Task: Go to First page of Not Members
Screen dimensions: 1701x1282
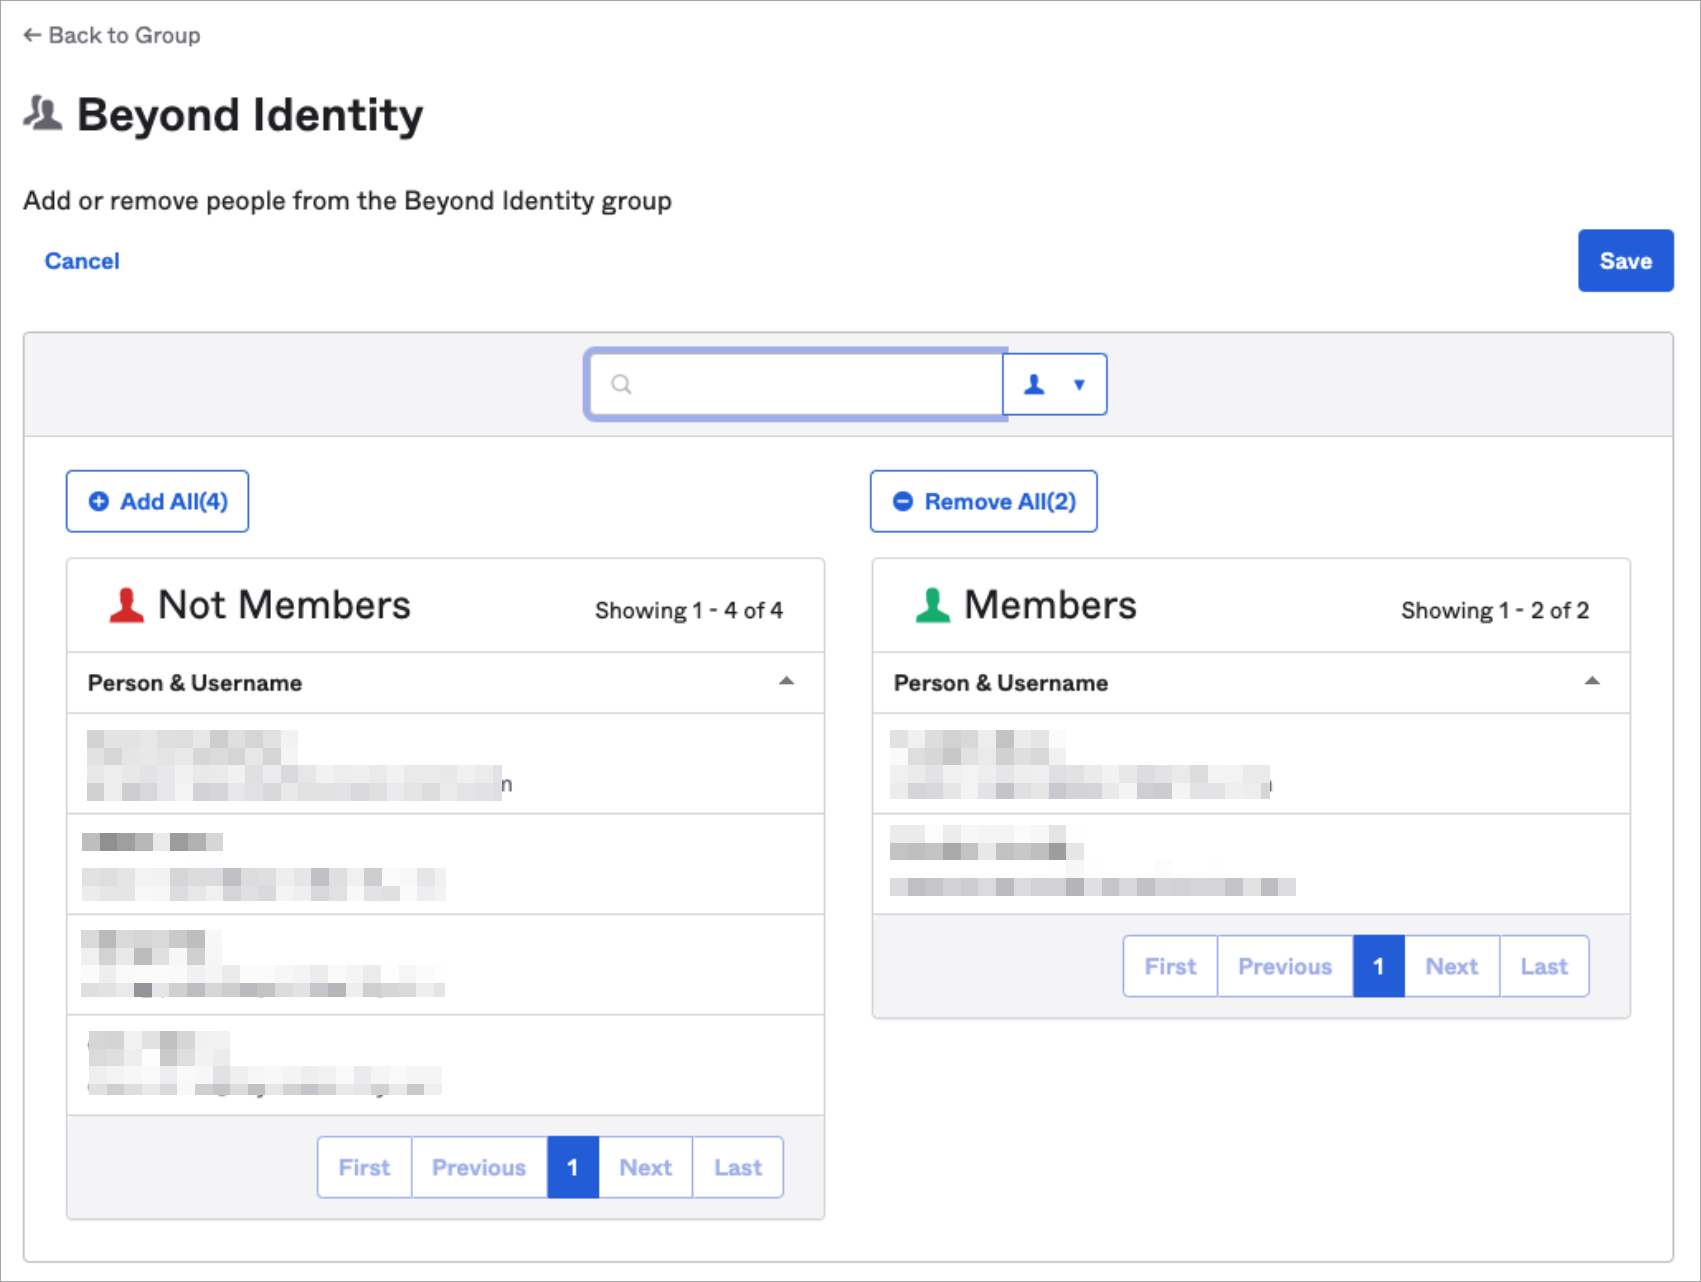Action: (x=364, y=1167)
